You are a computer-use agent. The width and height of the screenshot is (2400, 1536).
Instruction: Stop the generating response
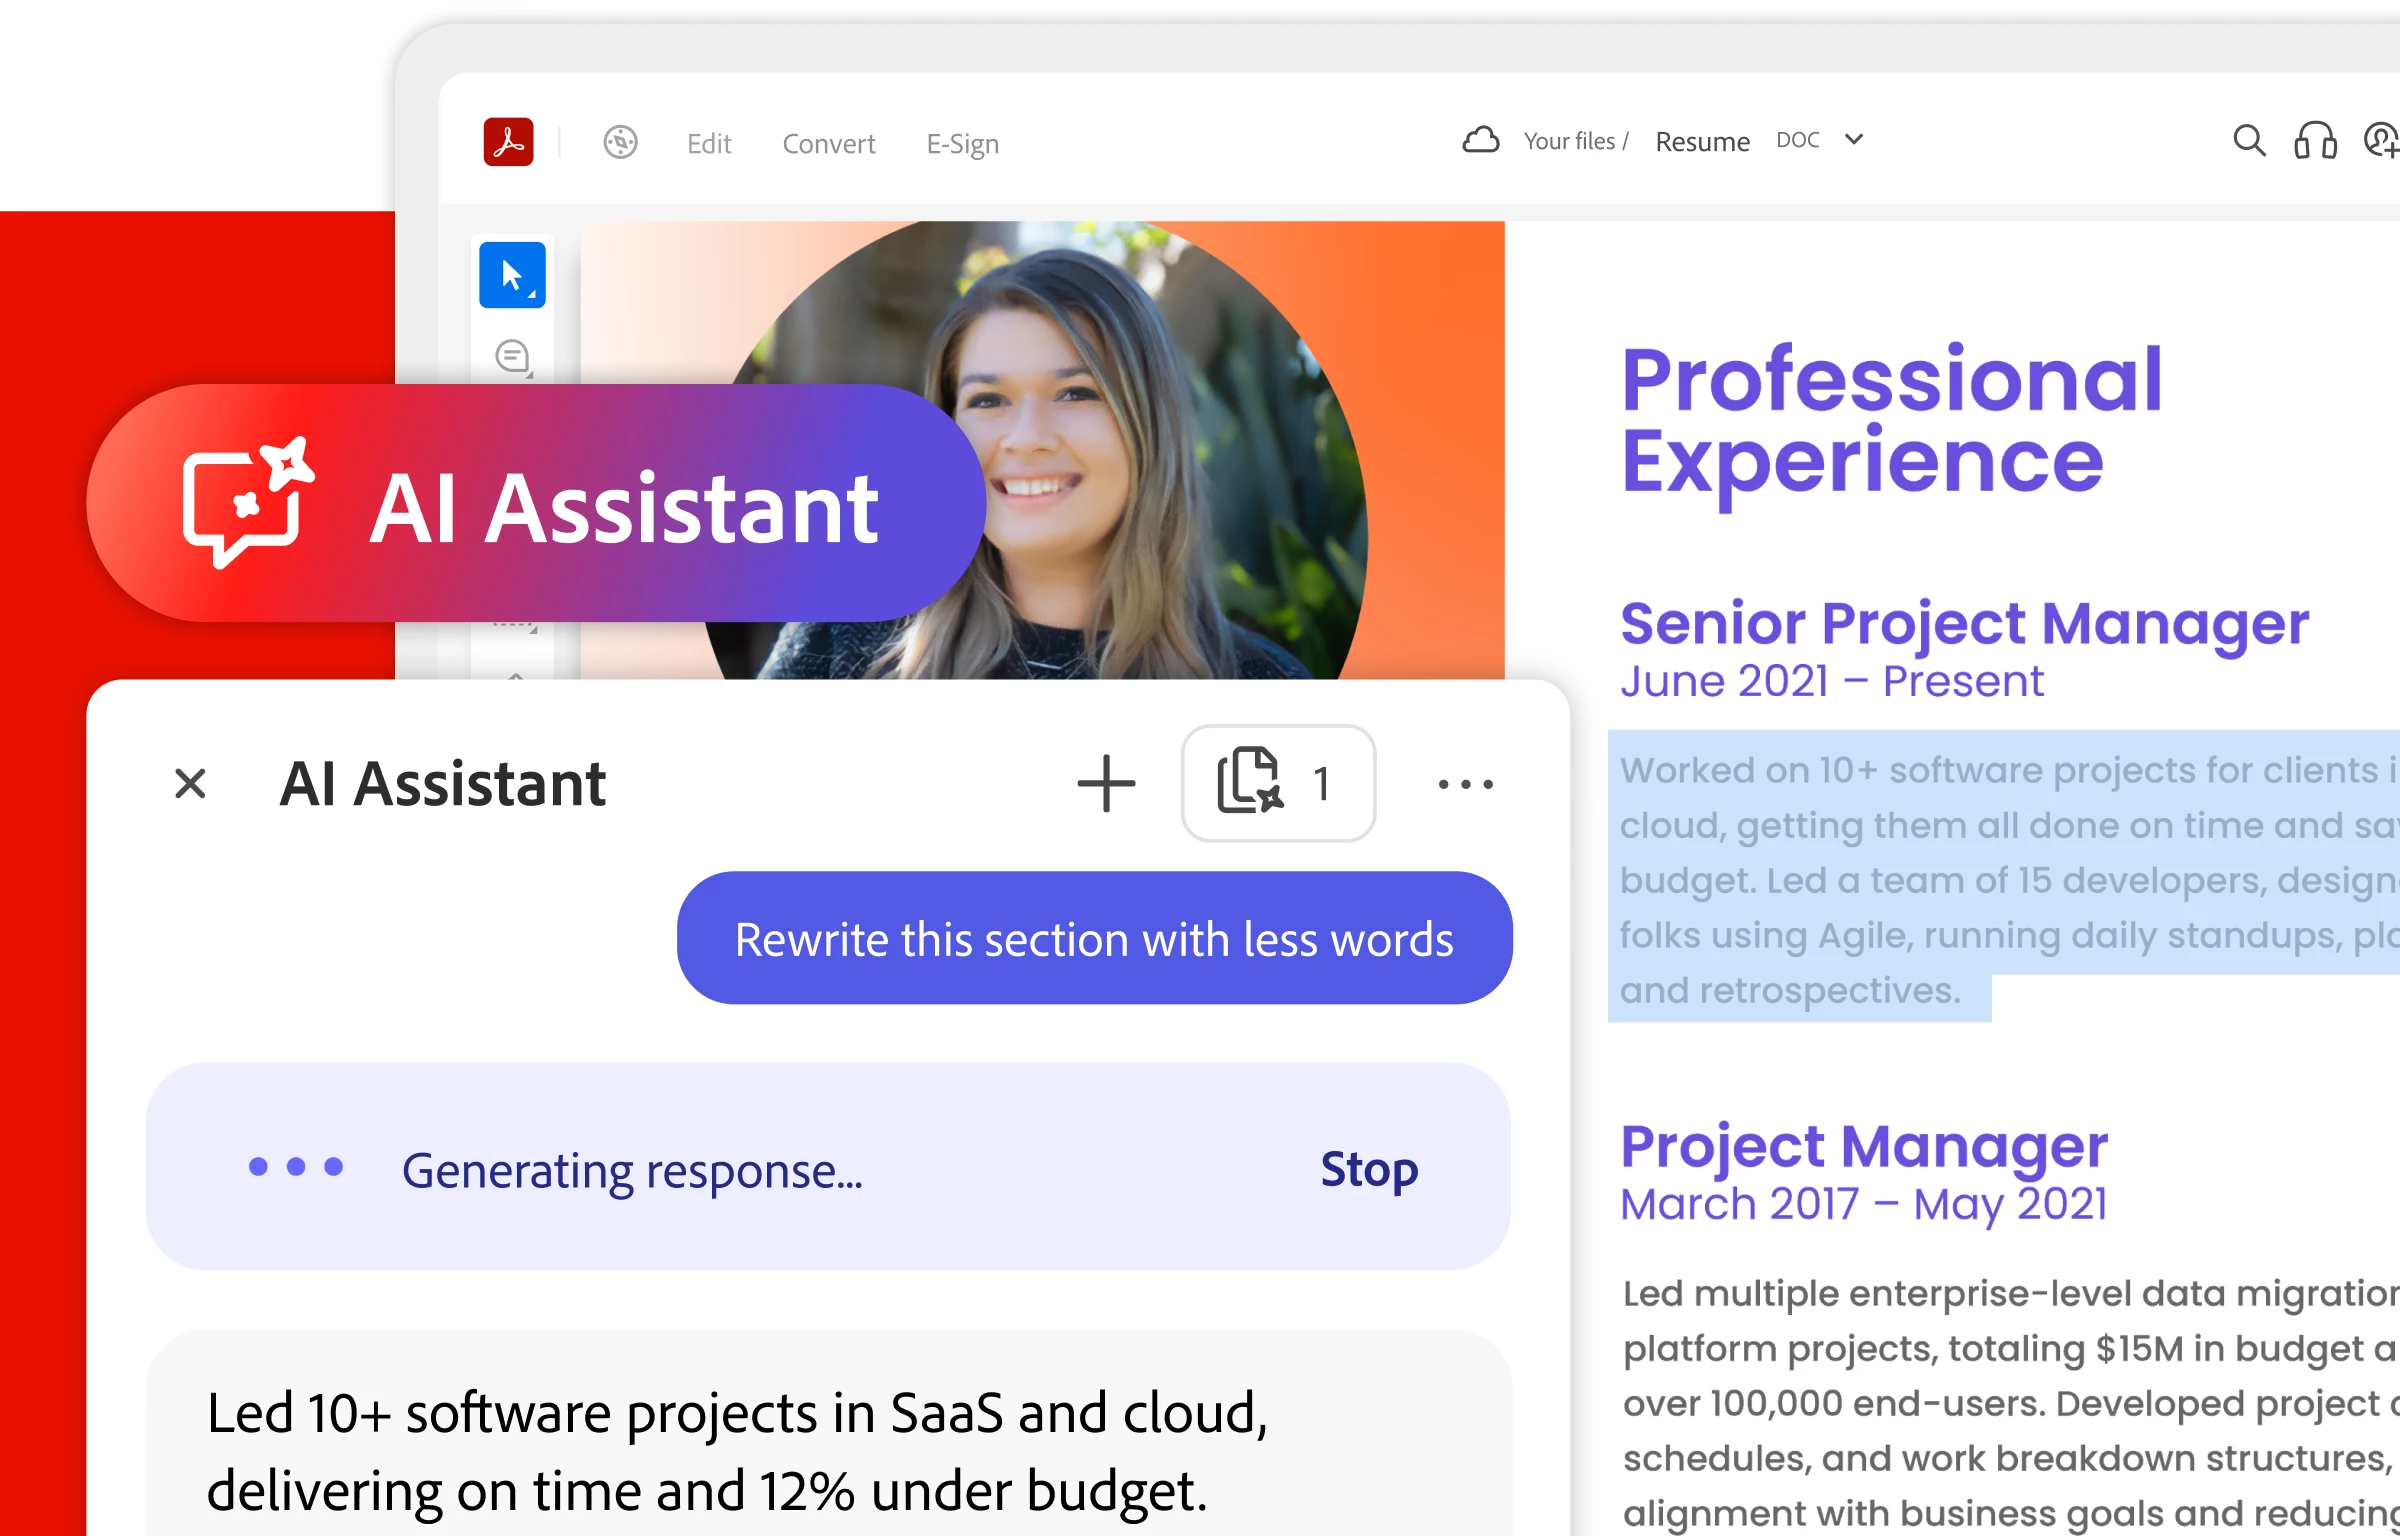coord(1368,1168)
